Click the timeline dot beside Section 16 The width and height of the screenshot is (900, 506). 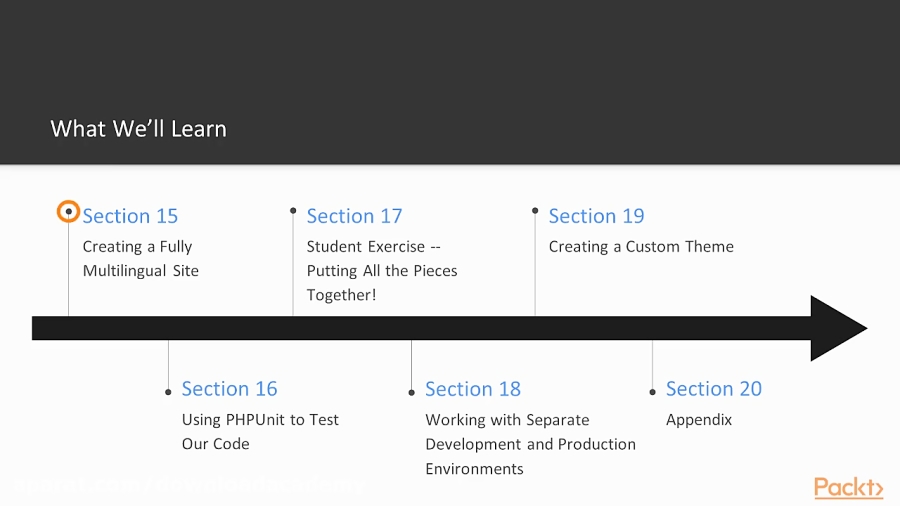click(168, 392)
